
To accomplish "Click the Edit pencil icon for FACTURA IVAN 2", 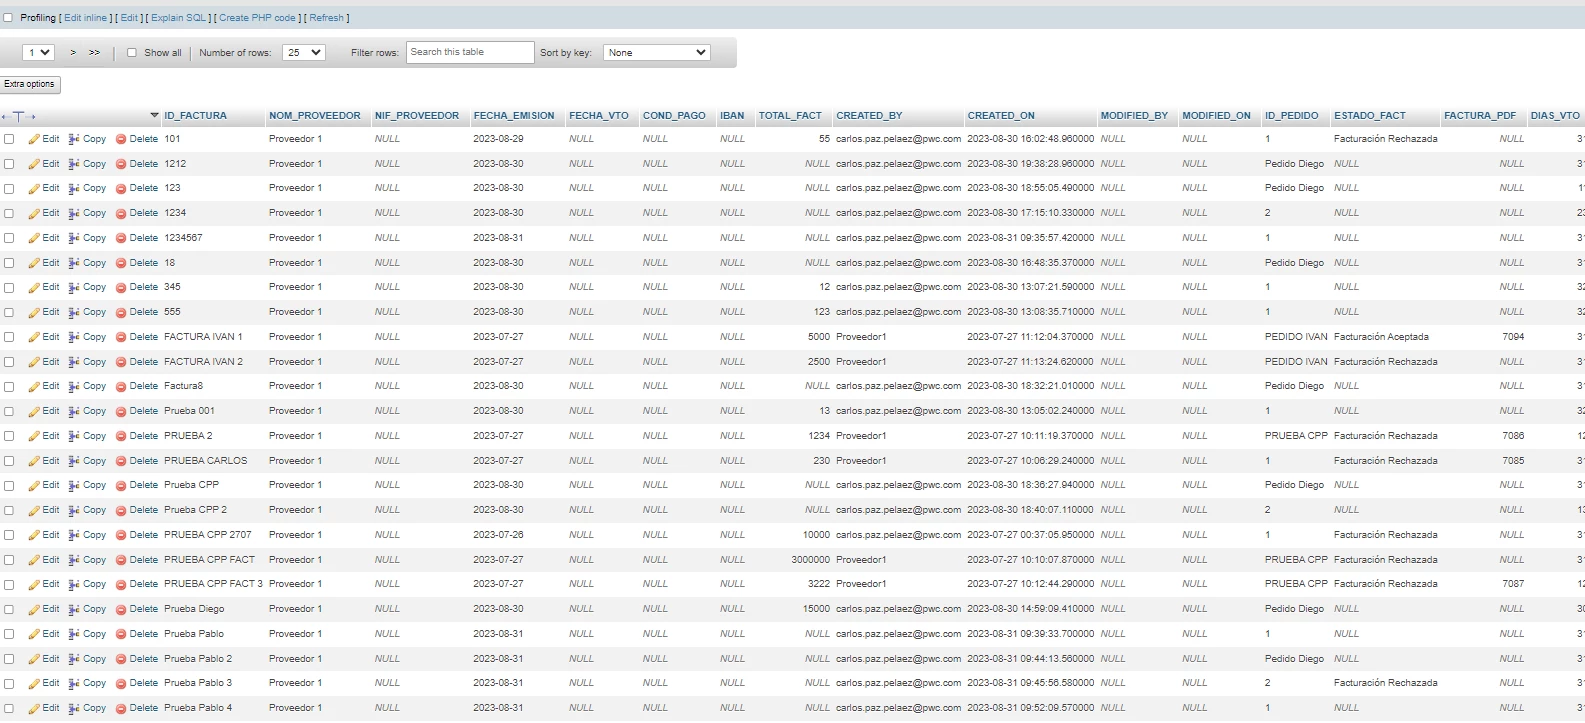I will [x=34, y=362].
